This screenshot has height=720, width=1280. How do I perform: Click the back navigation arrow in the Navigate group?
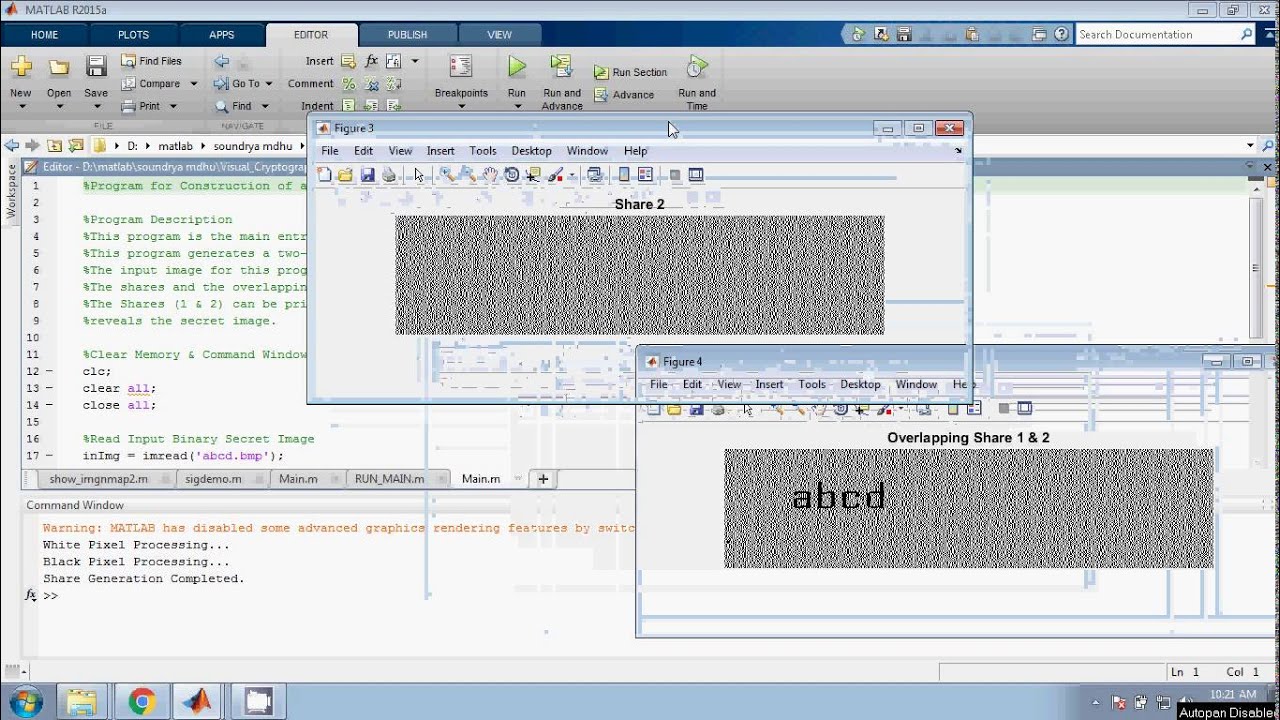221,61
